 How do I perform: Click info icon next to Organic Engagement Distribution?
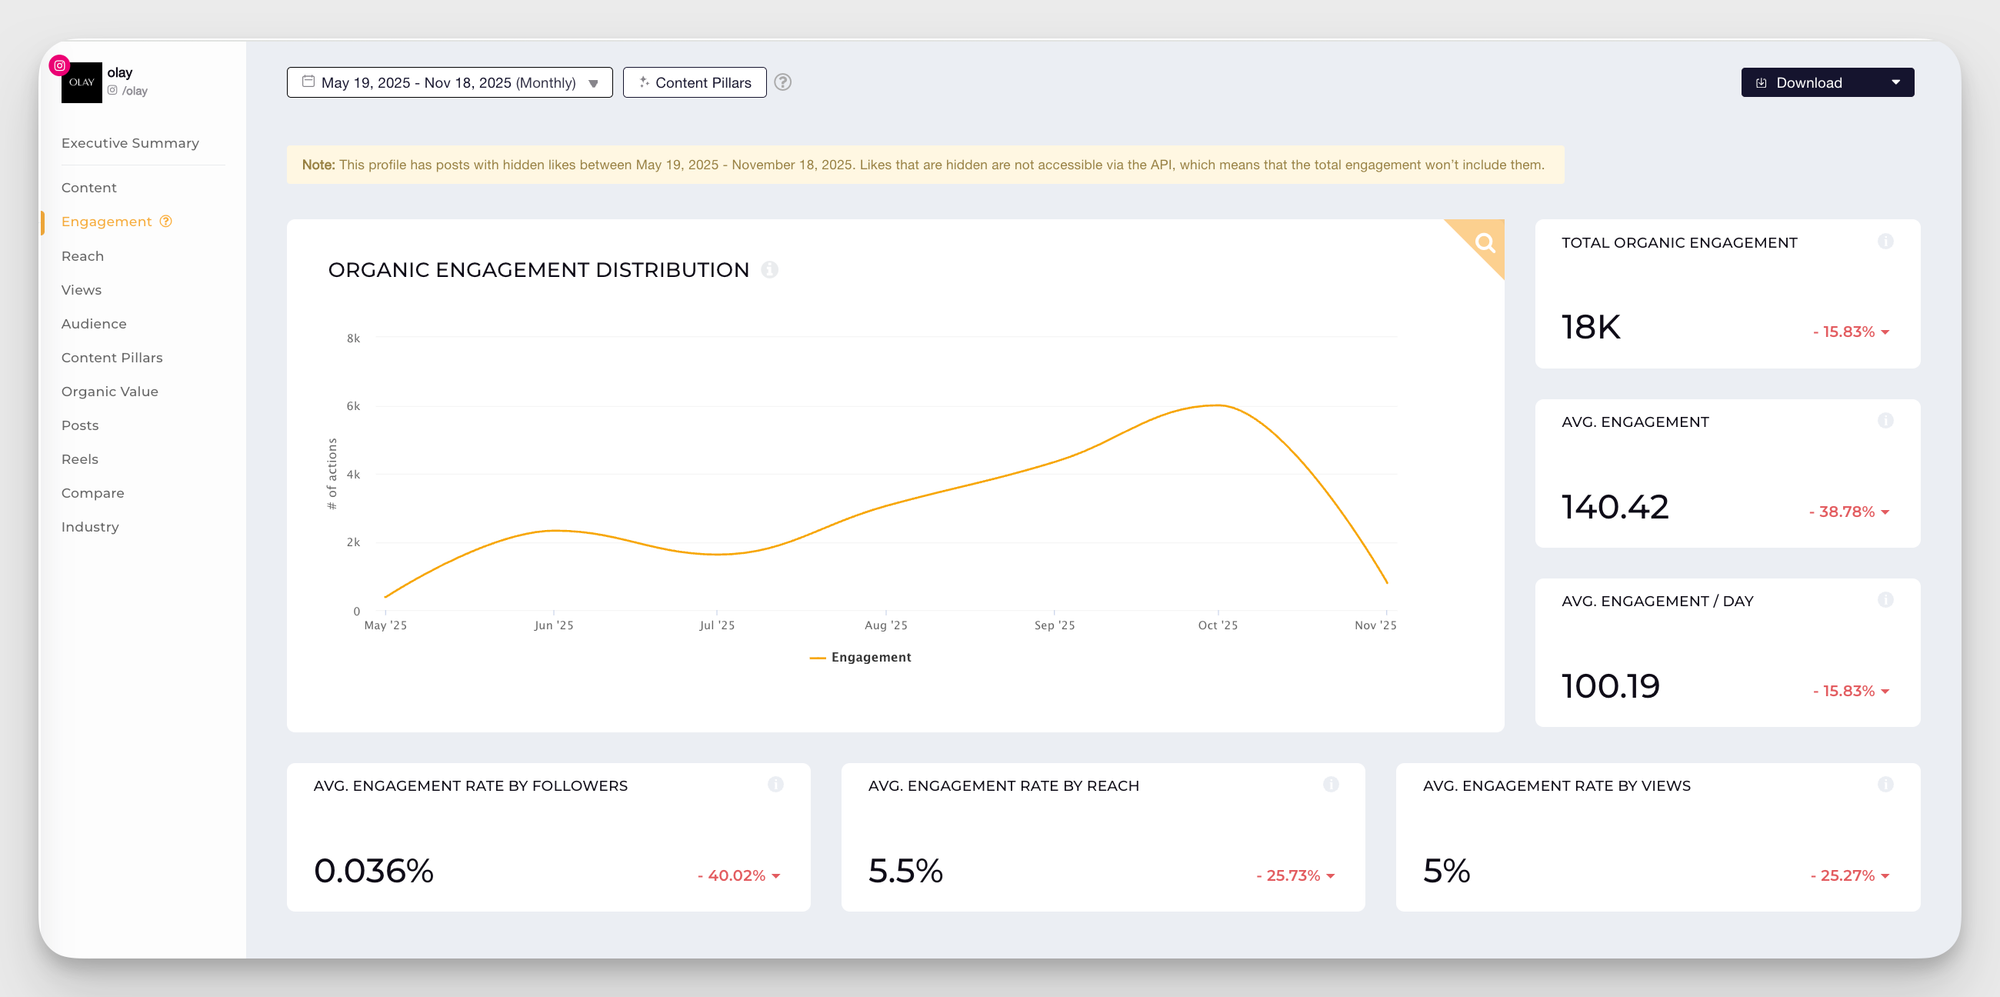769,270
